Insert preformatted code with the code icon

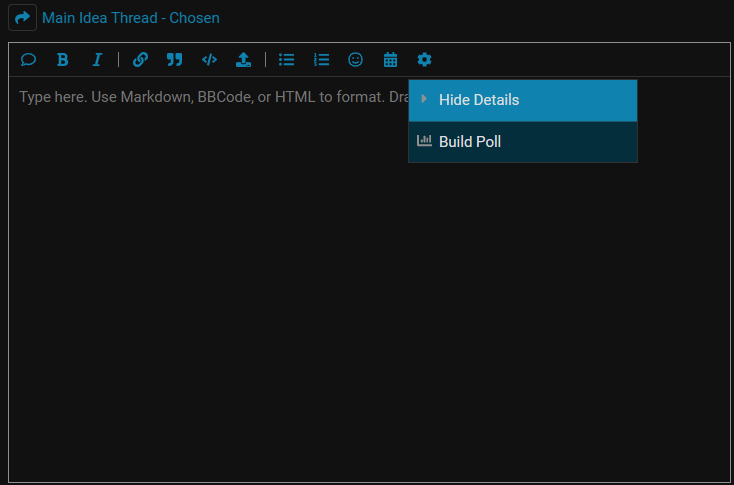(x=209, y=60)
